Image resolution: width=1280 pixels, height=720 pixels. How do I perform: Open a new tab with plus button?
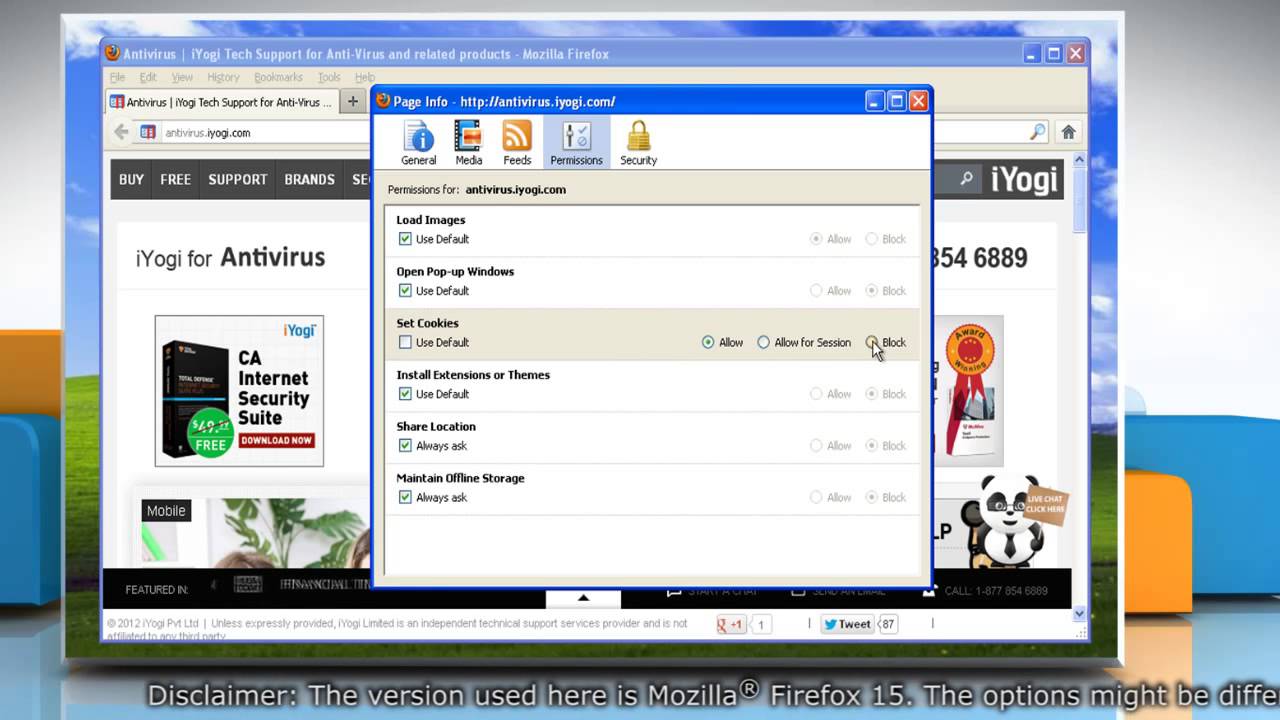point(352,101)
